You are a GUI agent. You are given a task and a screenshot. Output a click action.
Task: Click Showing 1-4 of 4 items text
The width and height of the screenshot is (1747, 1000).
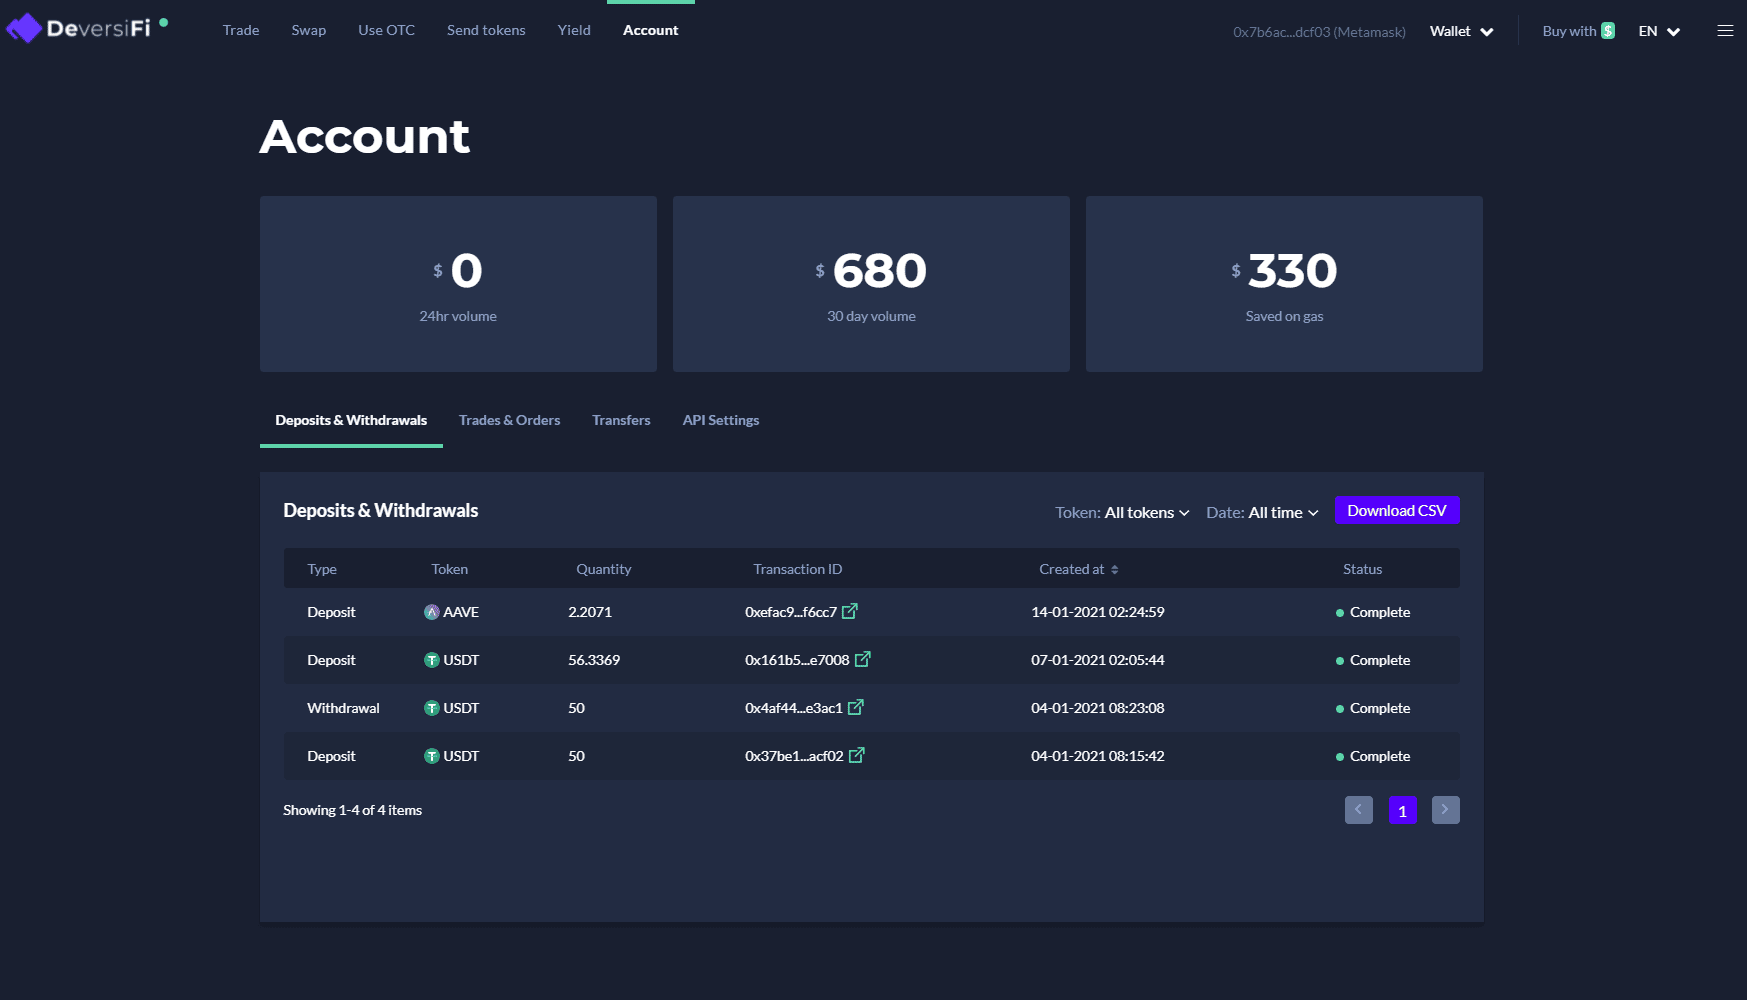pos(352,810)
